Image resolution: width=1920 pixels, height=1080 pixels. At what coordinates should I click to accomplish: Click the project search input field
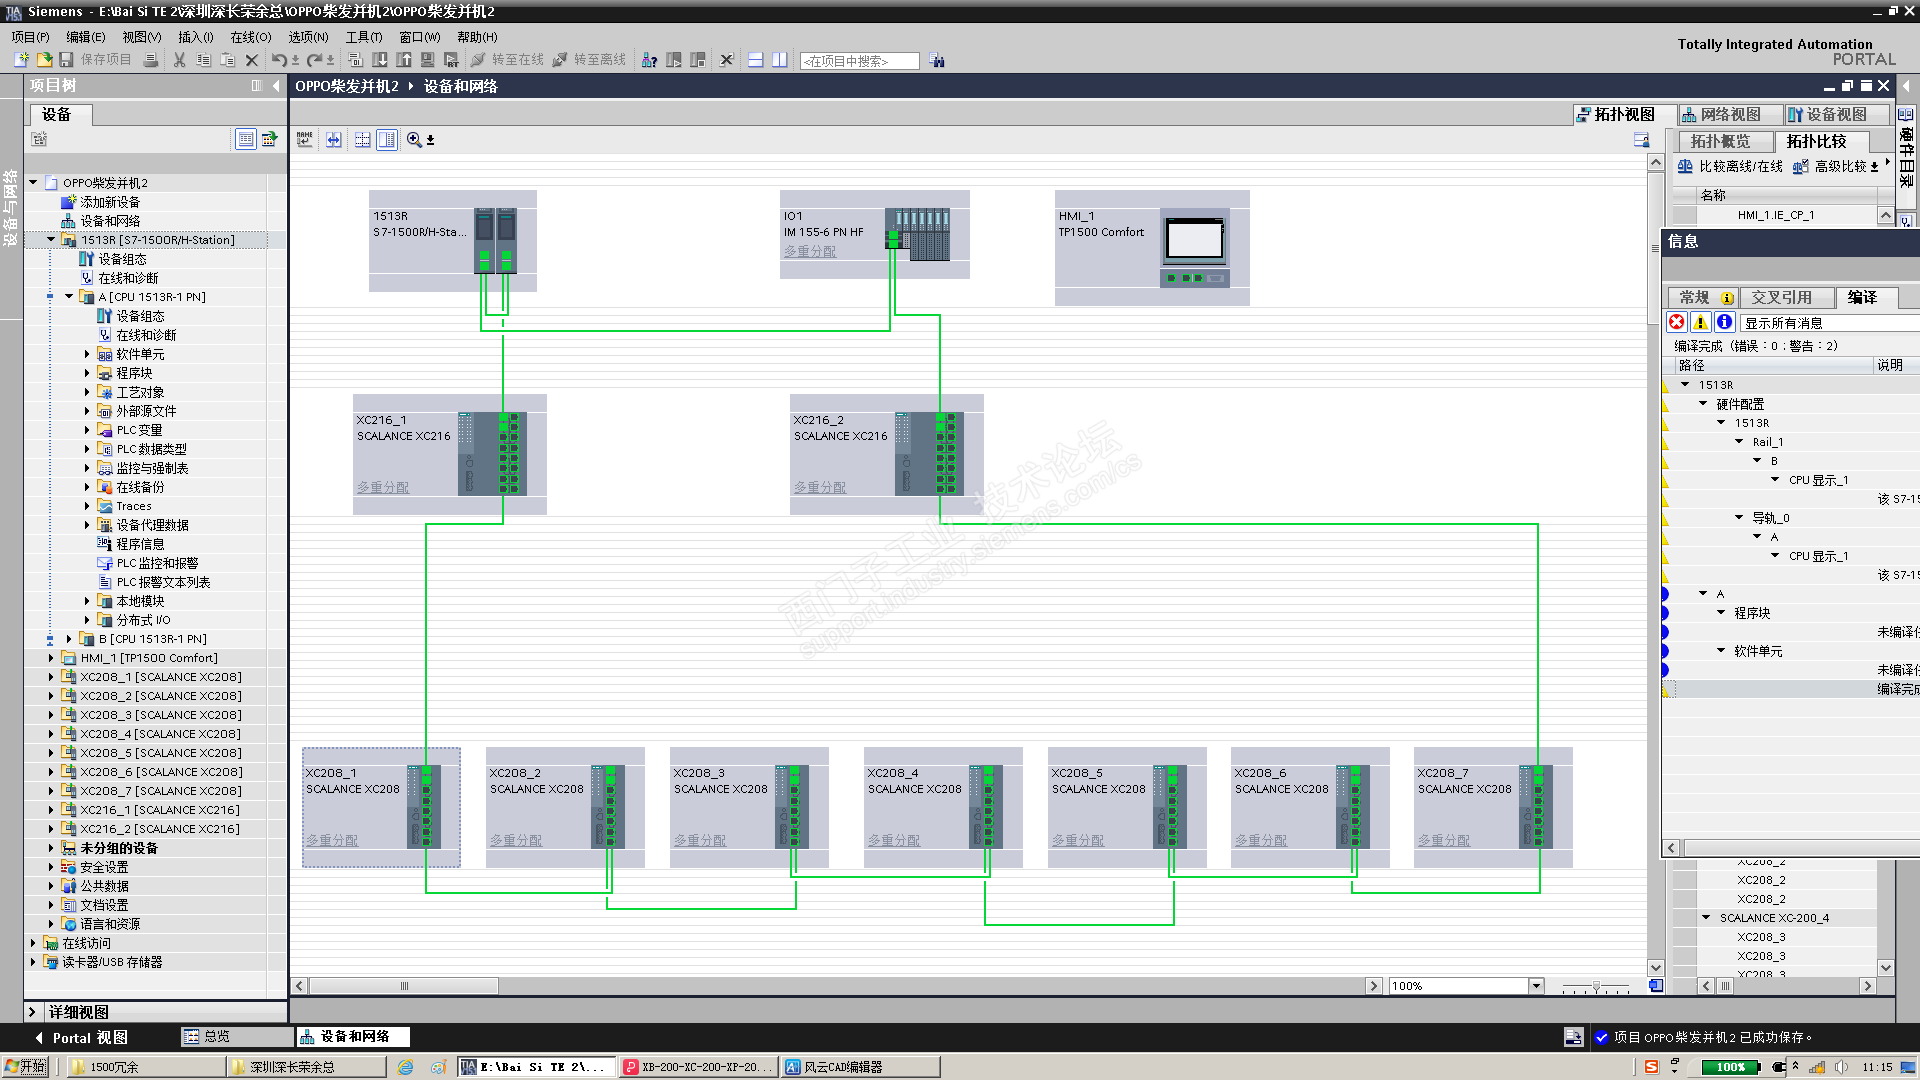[859, 61]
